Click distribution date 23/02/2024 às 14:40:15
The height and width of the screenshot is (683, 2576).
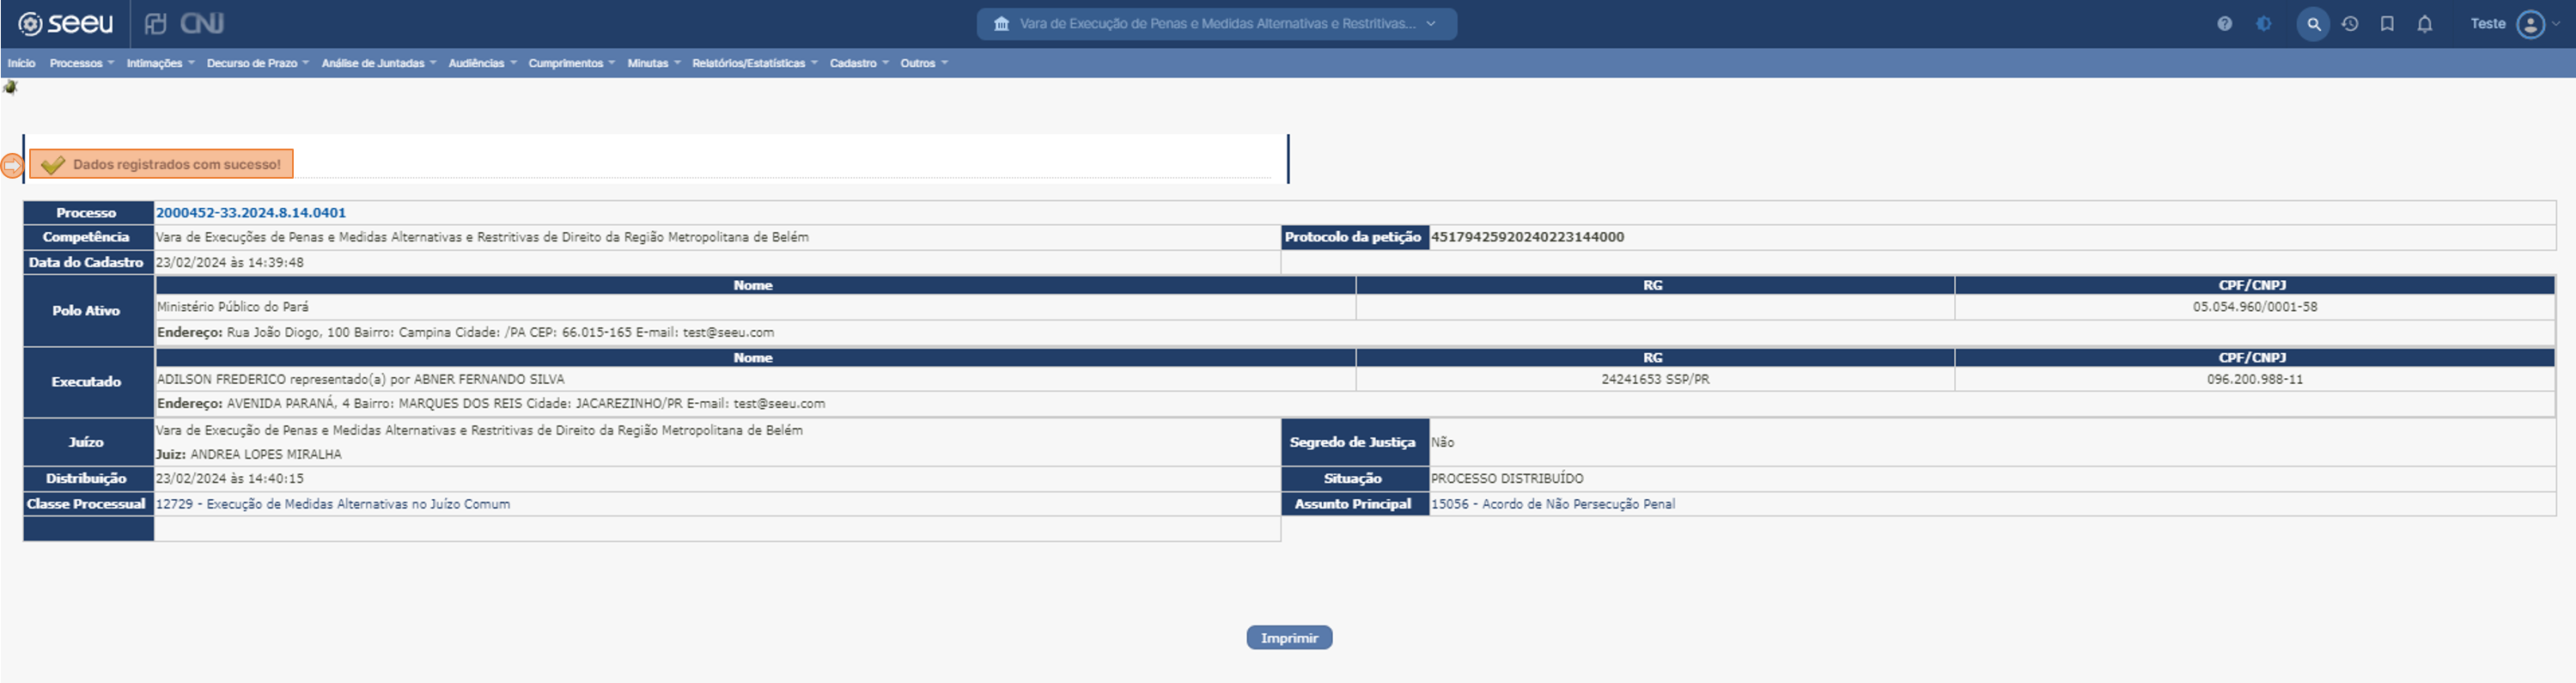pos(230,479)
